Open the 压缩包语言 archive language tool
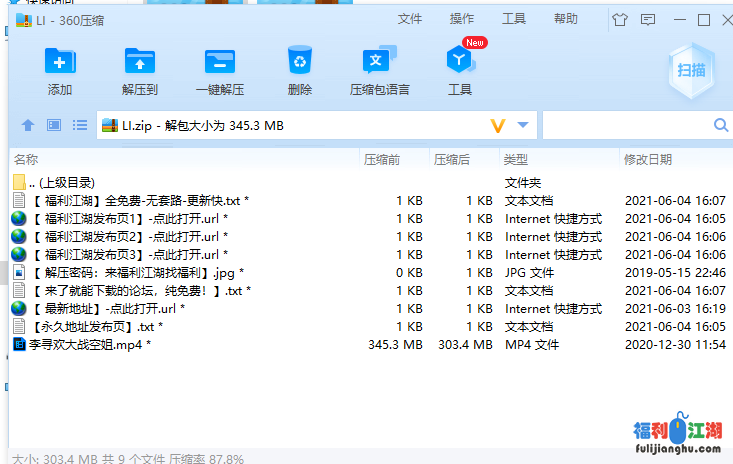 point(379,63)
